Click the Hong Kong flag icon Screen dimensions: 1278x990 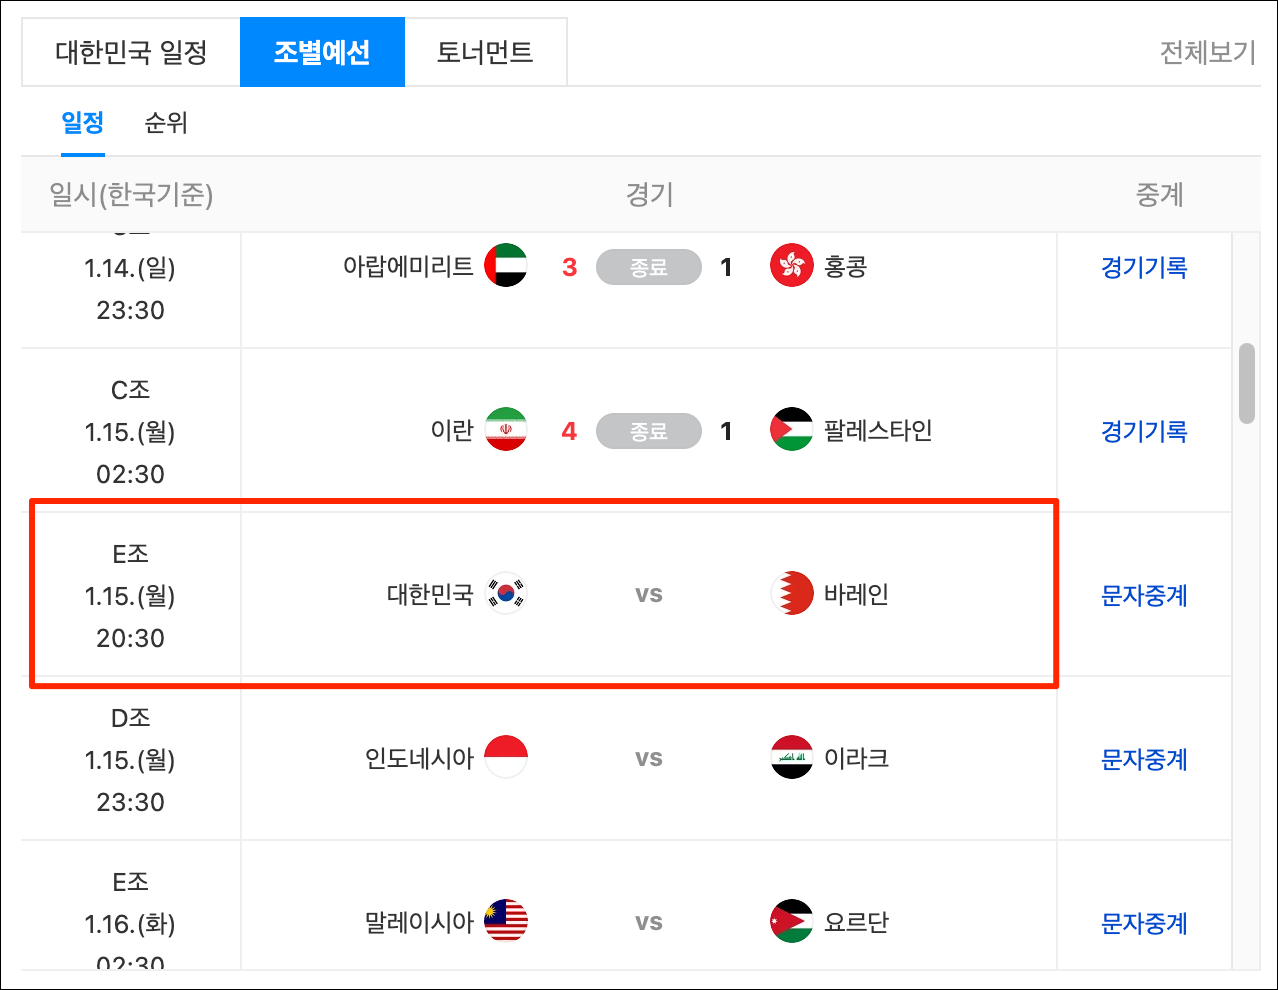pos(792,267)
